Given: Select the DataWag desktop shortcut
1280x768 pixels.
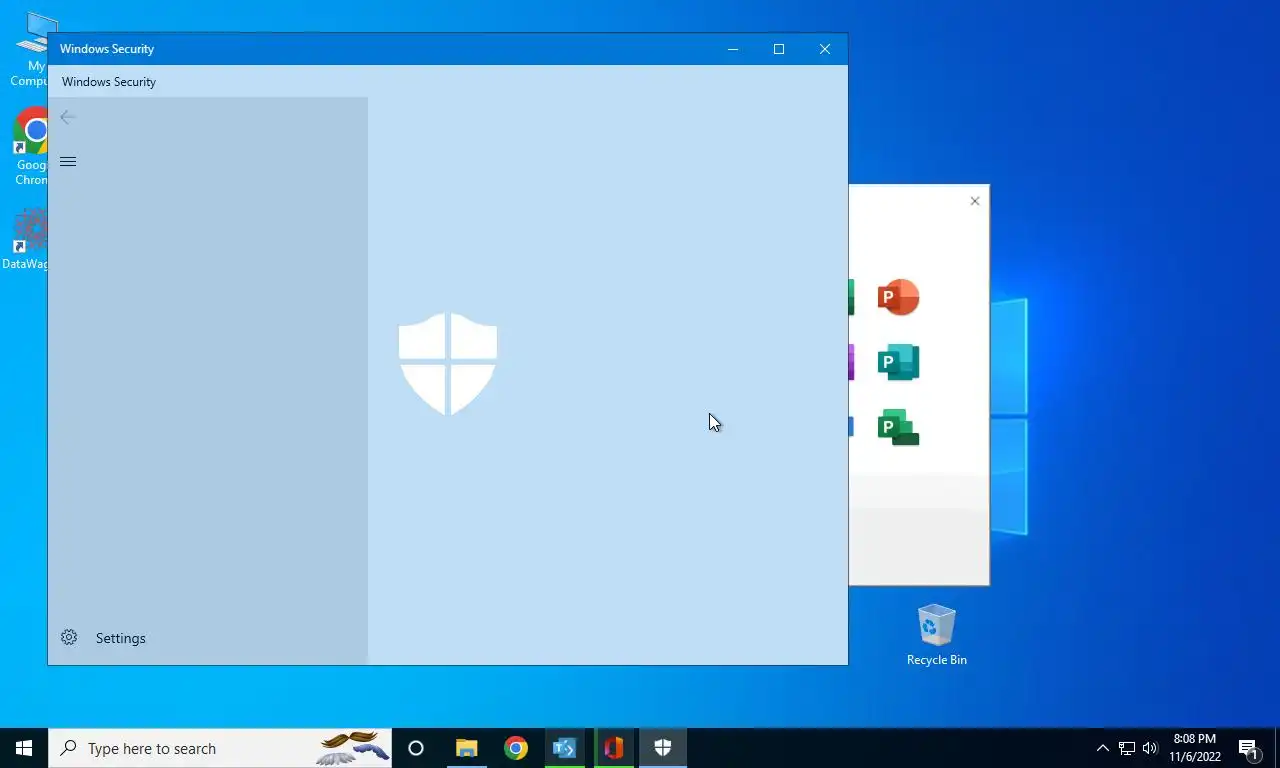Looking at the screenshot, I should point(26,240).
